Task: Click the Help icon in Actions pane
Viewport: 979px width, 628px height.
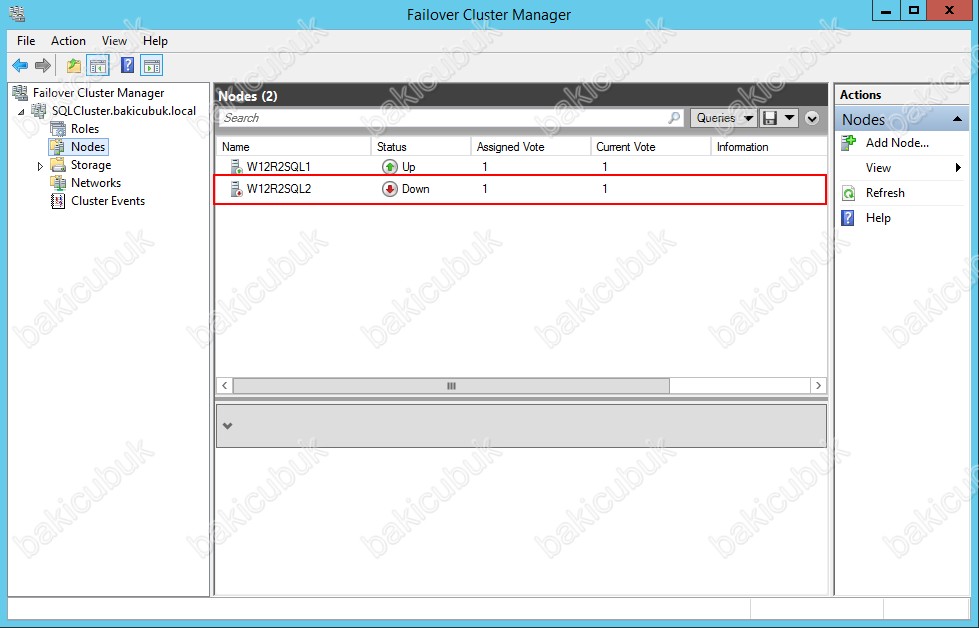Action: point(848,218)
